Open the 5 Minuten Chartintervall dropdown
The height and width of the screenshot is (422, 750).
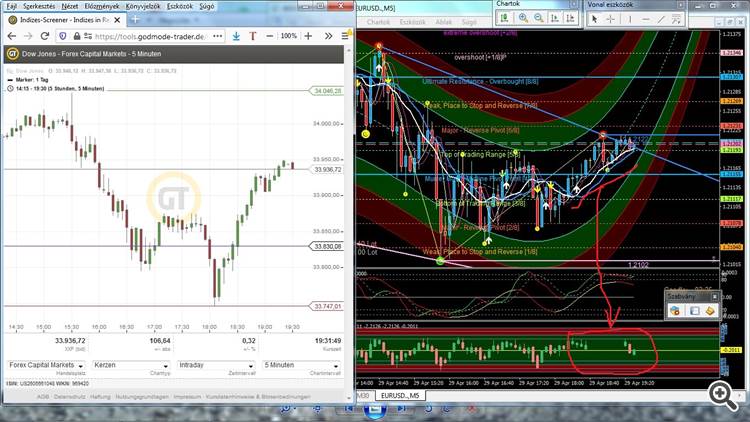pos(301,365)
